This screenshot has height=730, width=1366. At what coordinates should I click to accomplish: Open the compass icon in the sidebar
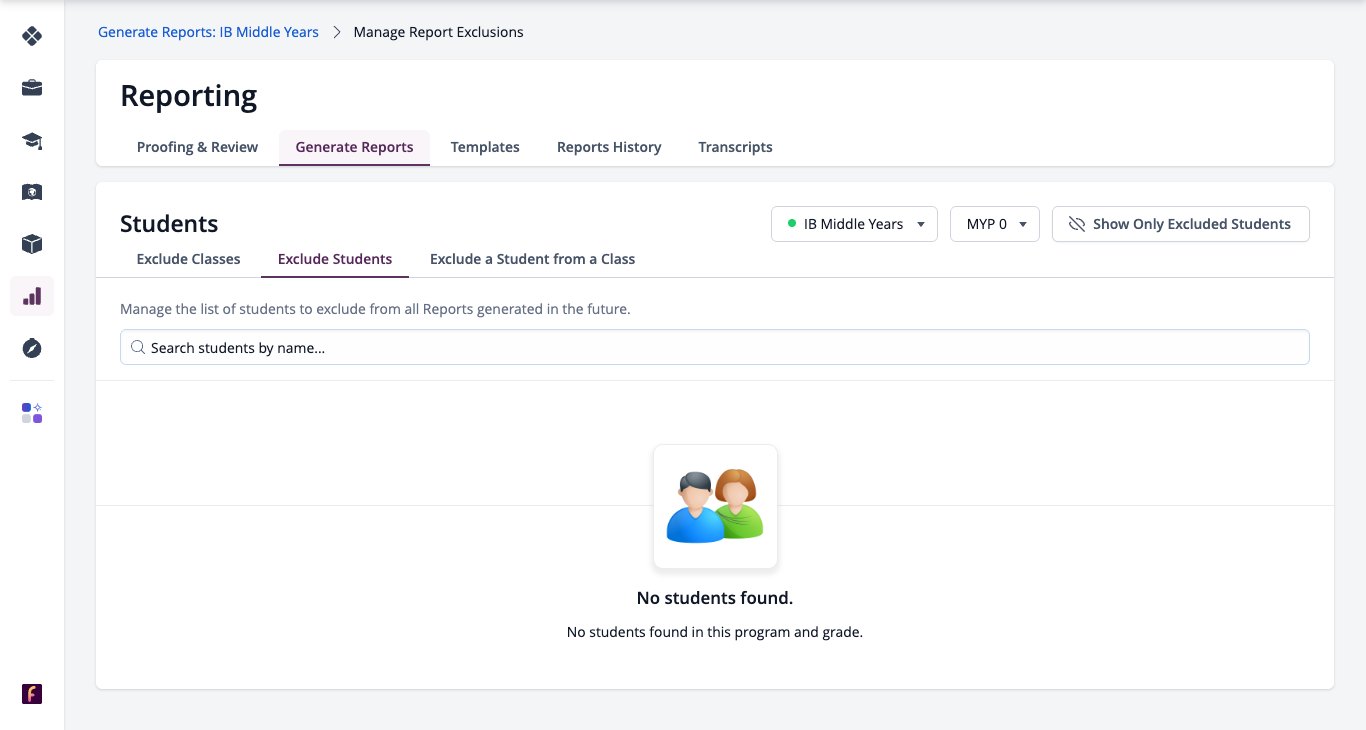32,348
